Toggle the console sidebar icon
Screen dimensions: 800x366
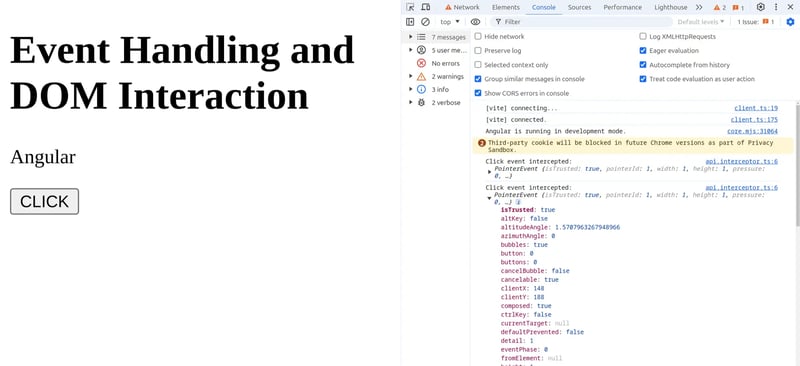coord(410,21)
